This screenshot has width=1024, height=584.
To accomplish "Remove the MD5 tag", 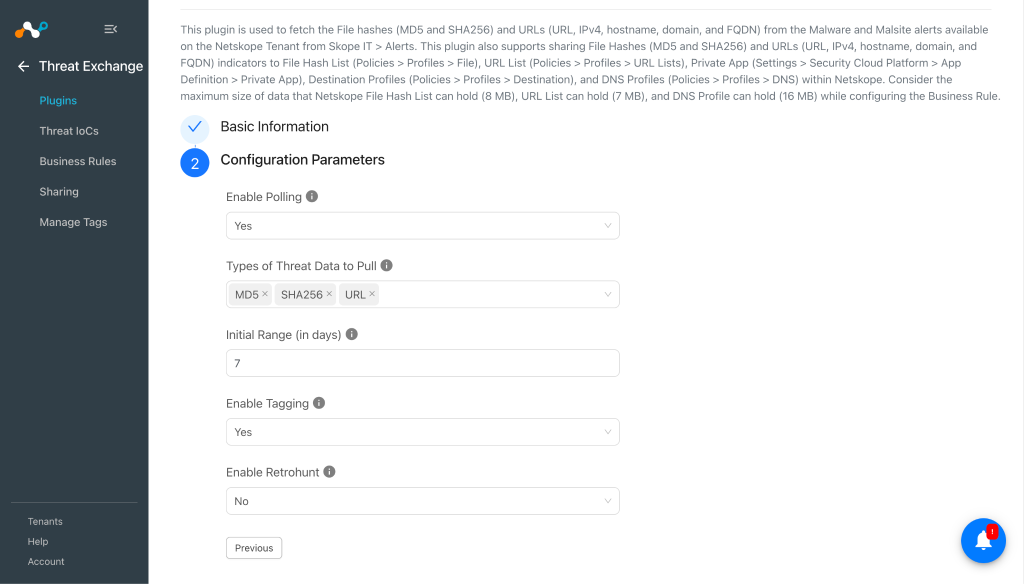I will point(265,294).
